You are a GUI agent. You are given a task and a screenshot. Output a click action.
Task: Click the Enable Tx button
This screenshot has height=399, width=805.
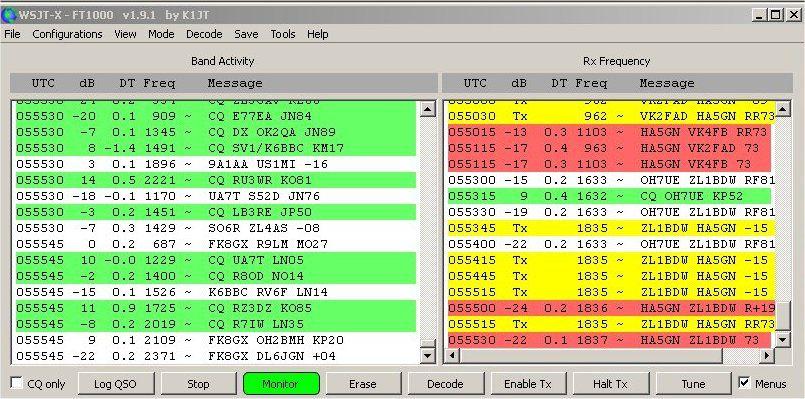click(528, 384)
